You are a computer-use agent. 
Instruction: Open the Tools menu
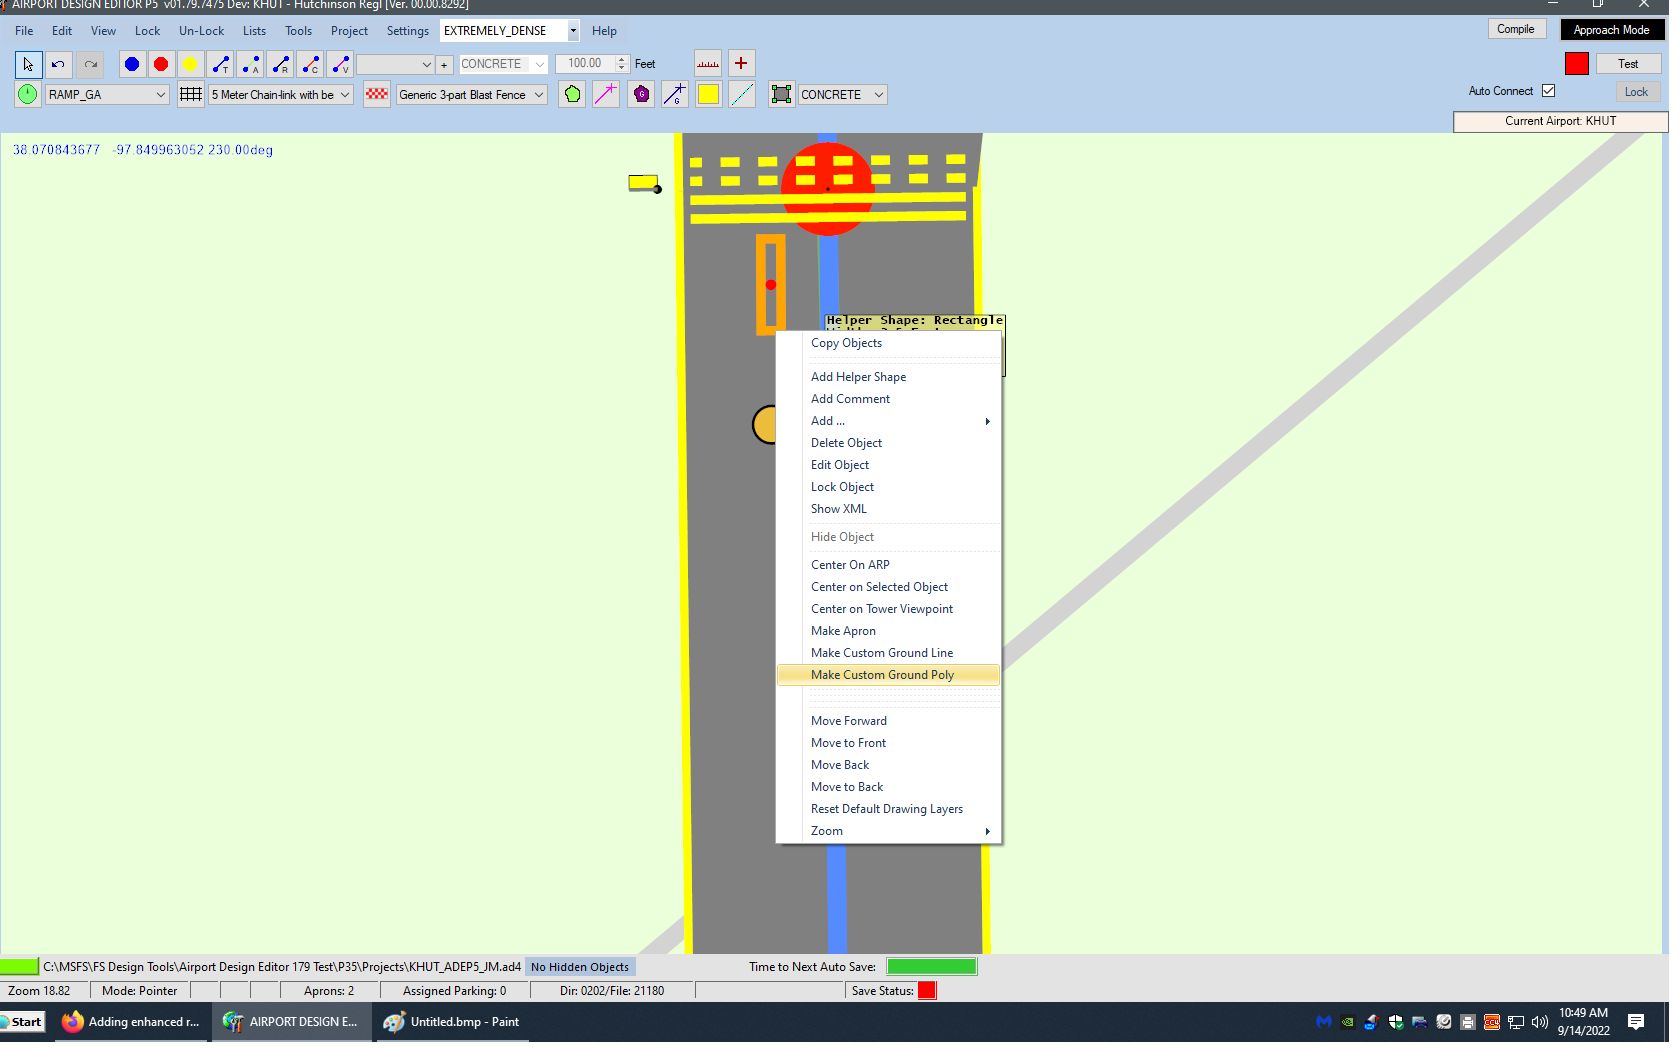[298, 30]
